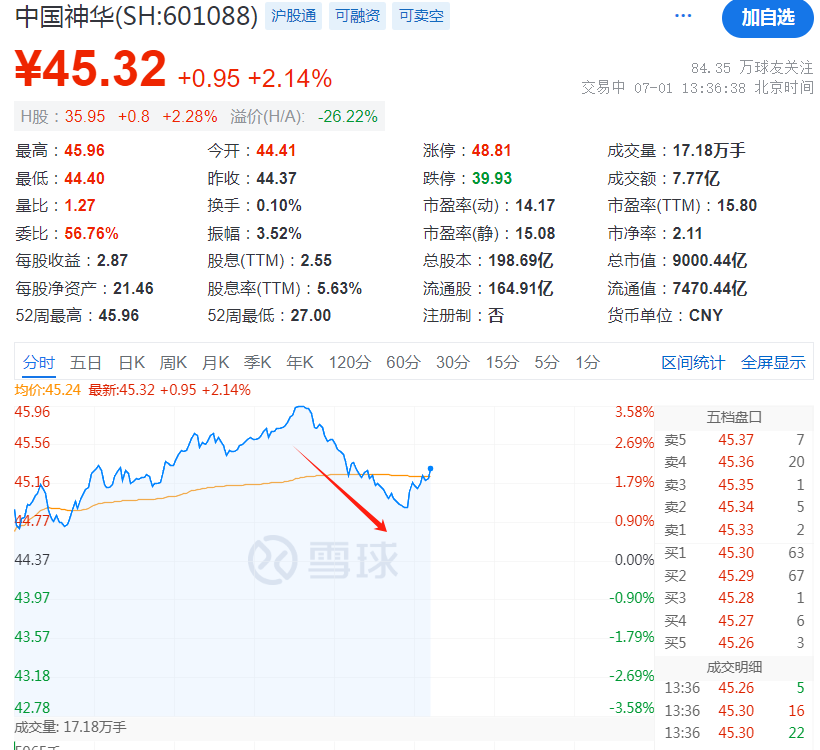Open the 周K chart tab

pos(174,362)
